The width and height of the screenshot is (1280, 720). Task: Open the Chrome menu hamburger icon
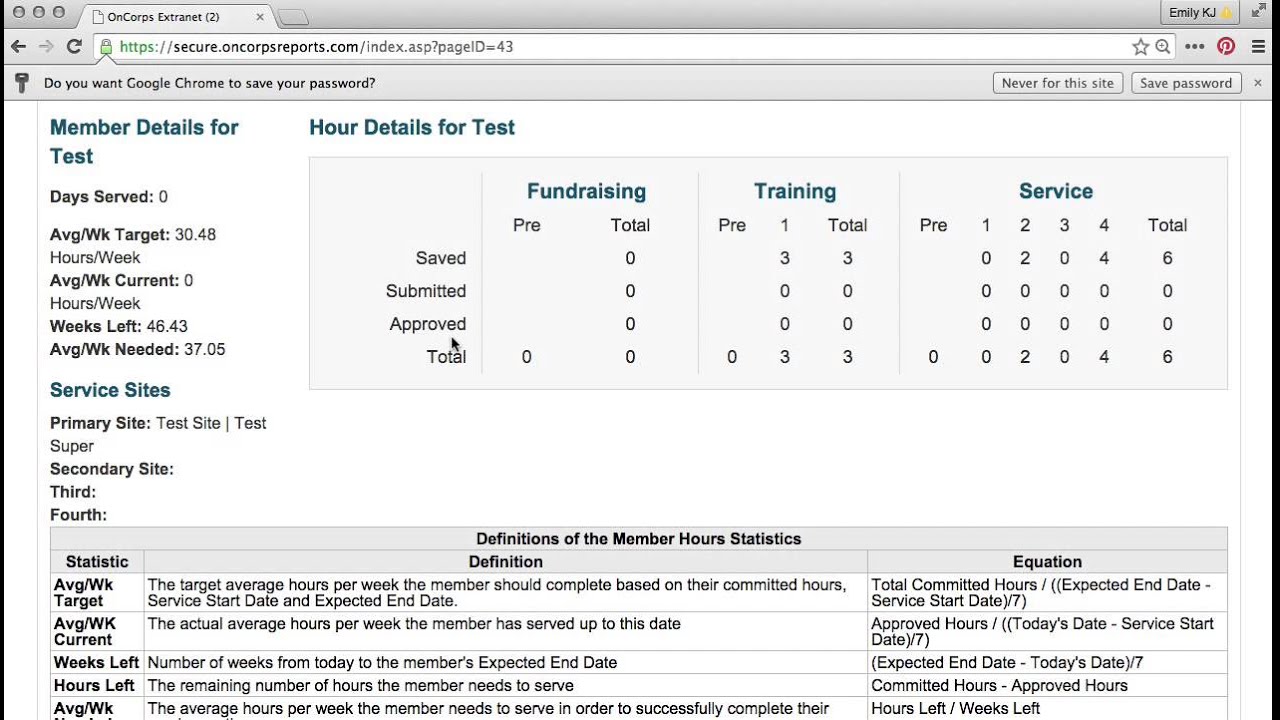coord(1259,47)
